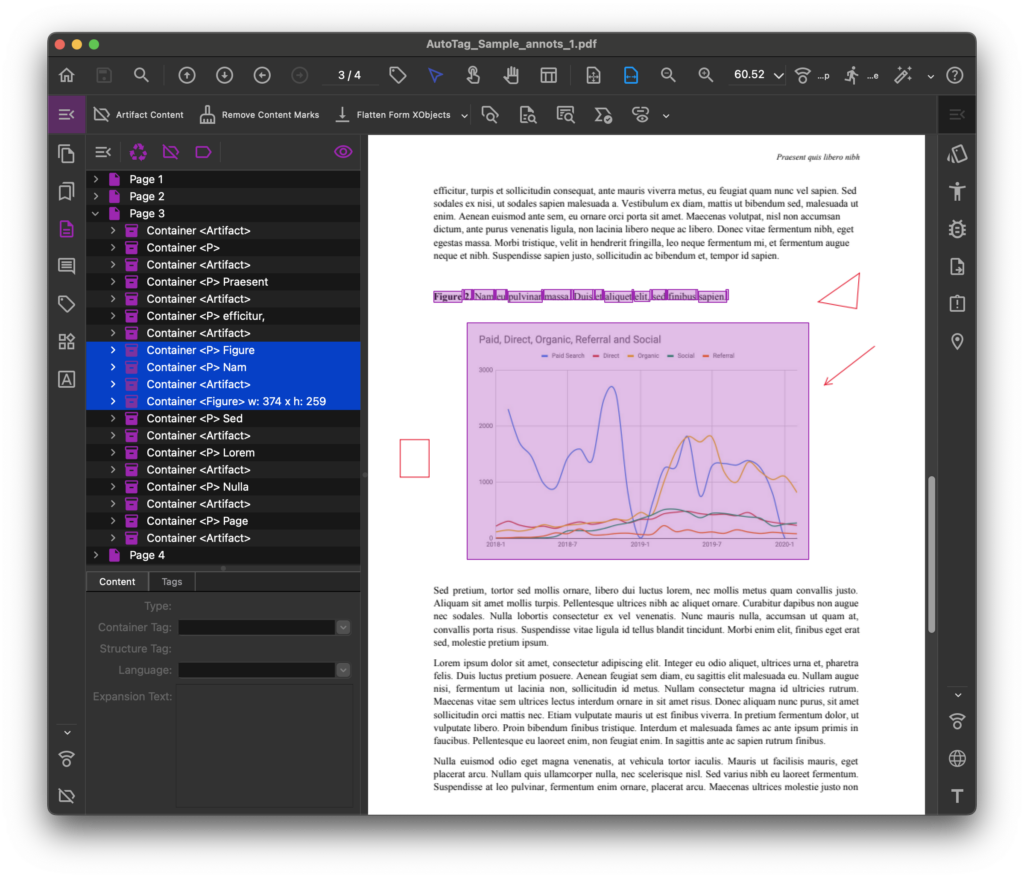
Task: Open the Container Tag dropdown
Action: [343, 627]
